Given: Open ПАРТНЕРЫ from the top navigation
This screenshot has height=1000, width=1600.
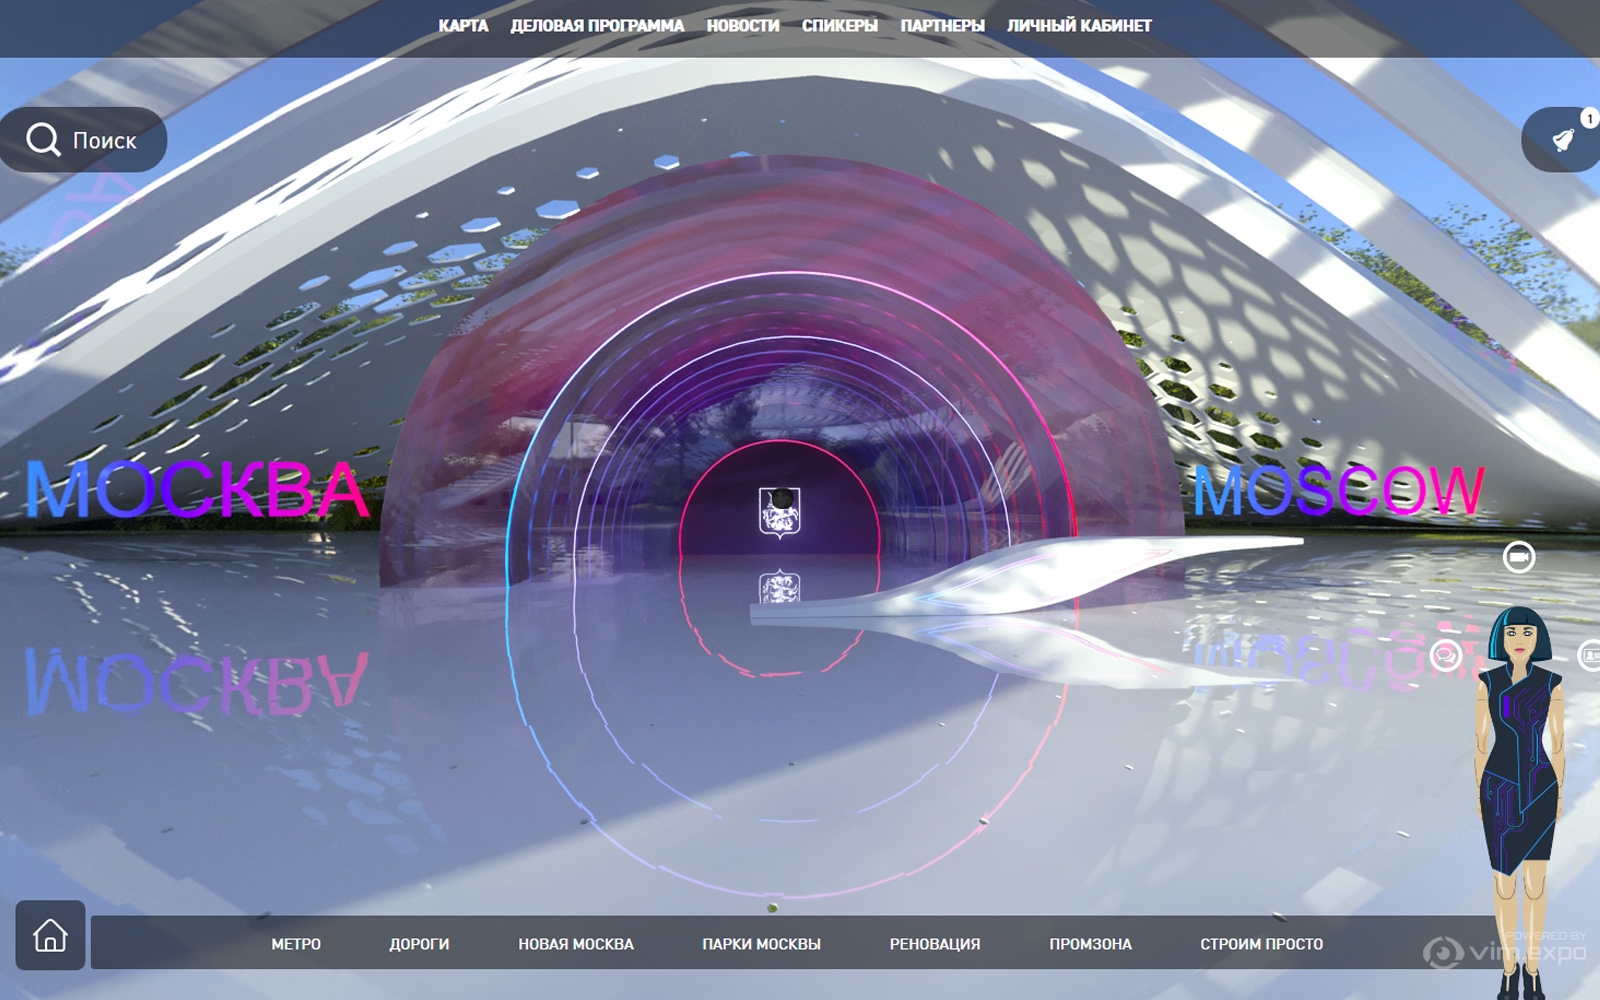Looking at the screenshot, I should tap(942, 26).
